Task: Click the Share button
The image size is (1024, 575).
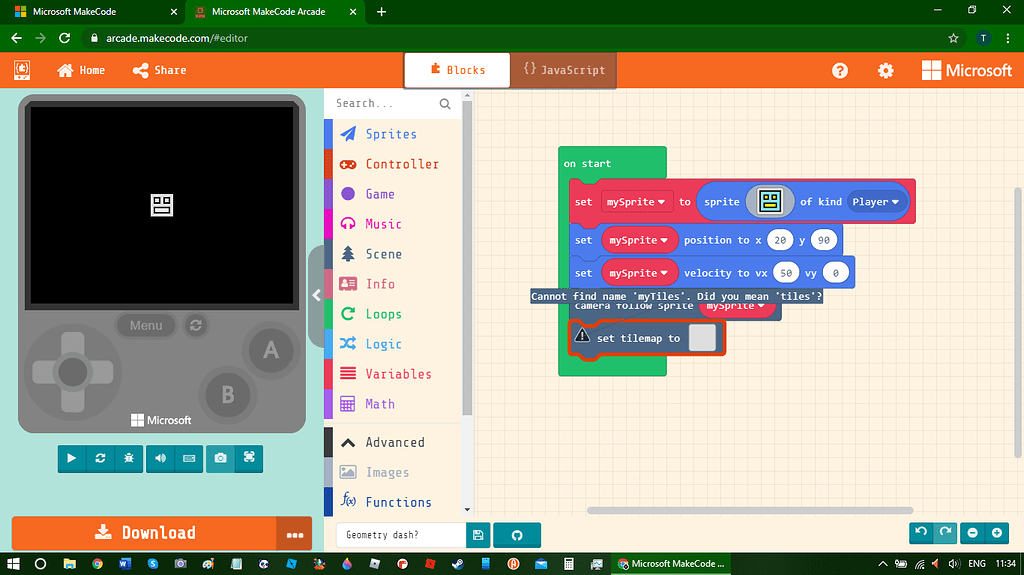Action: (159, 70)
